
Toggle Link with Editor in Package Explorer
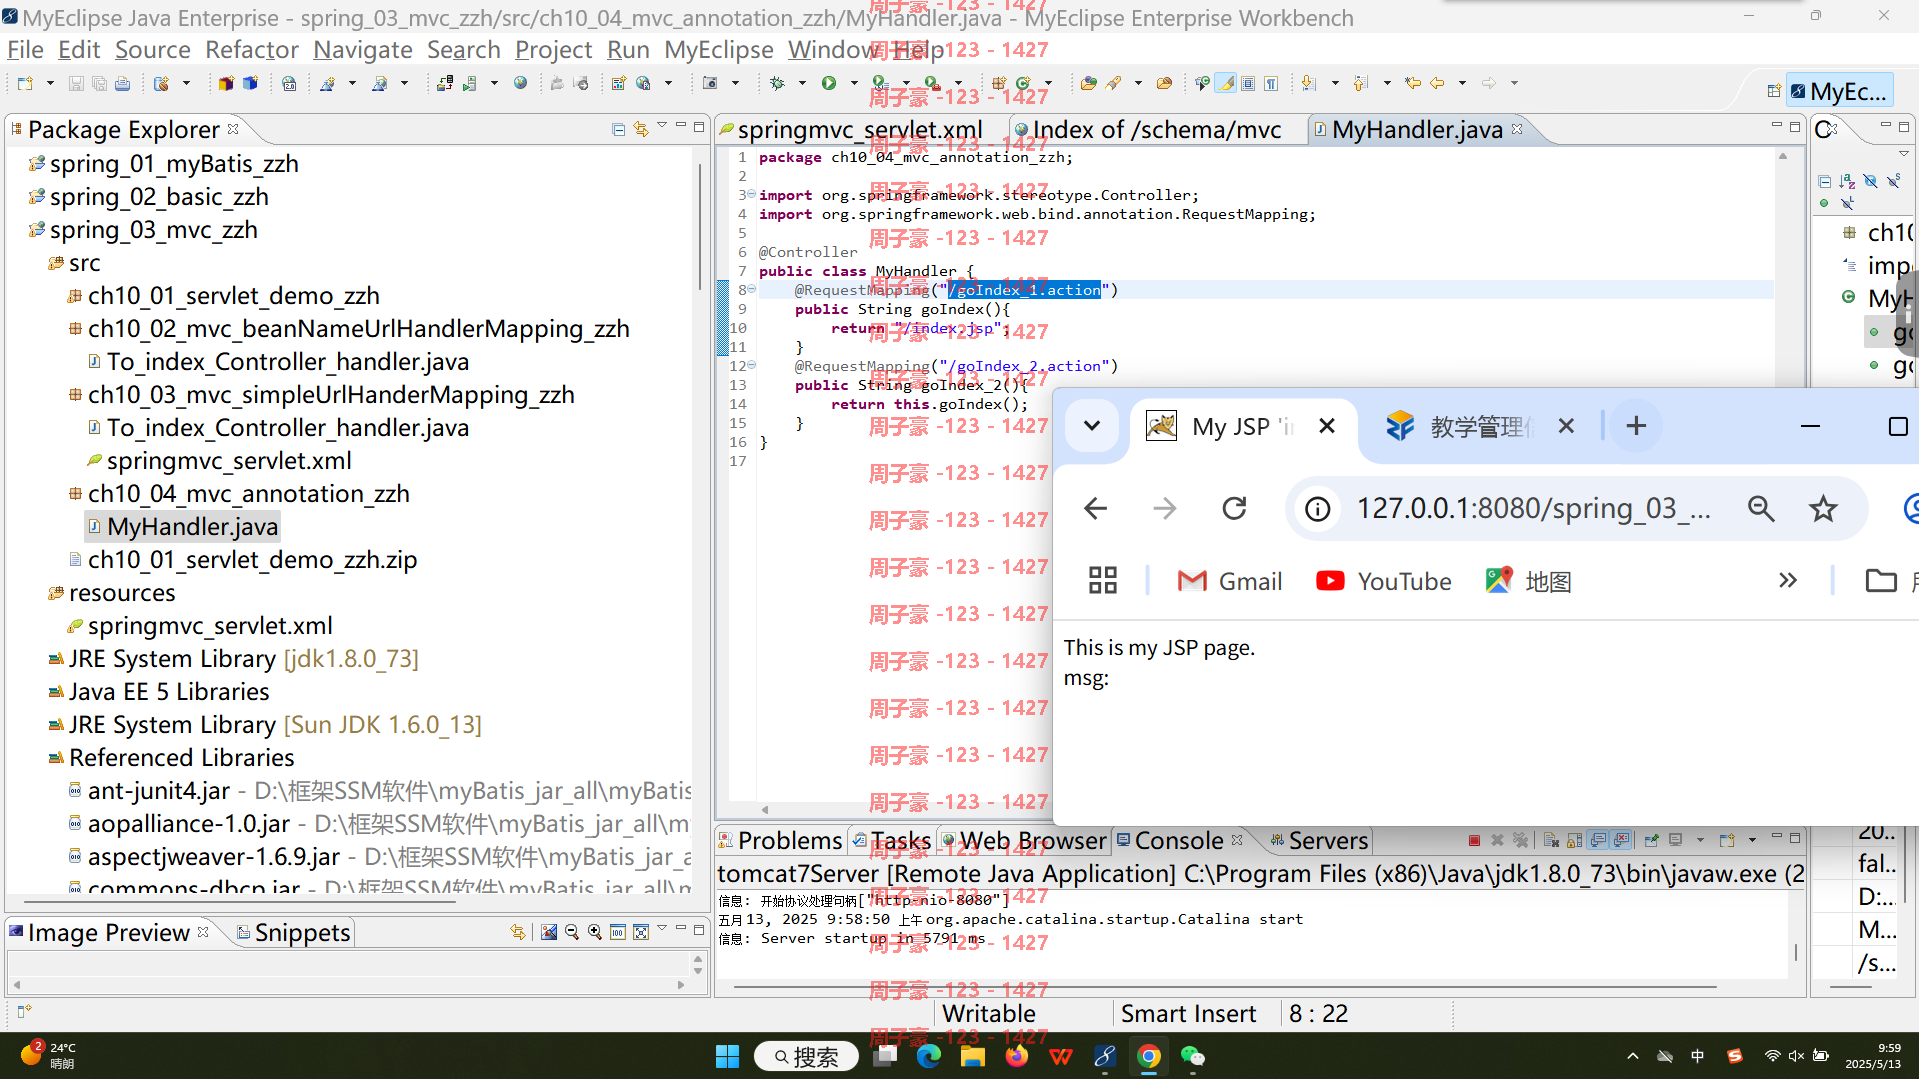641,129
